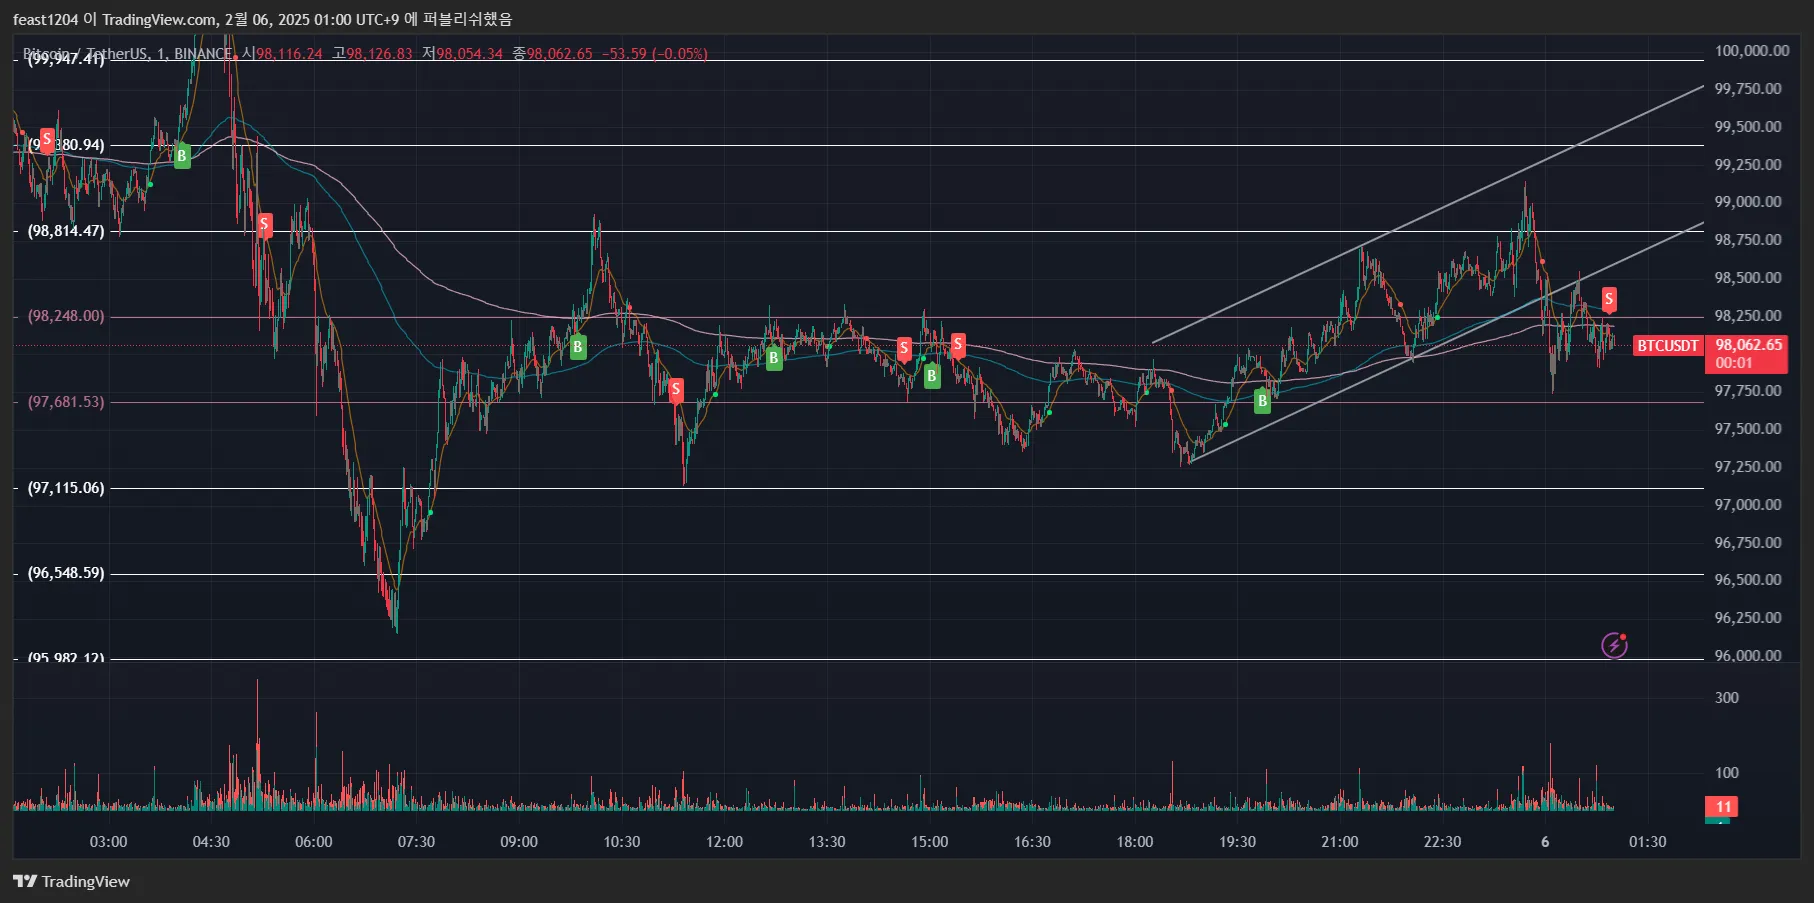
Task: Click the rightmost S sell marker above current price
Action: point(1608,299)
